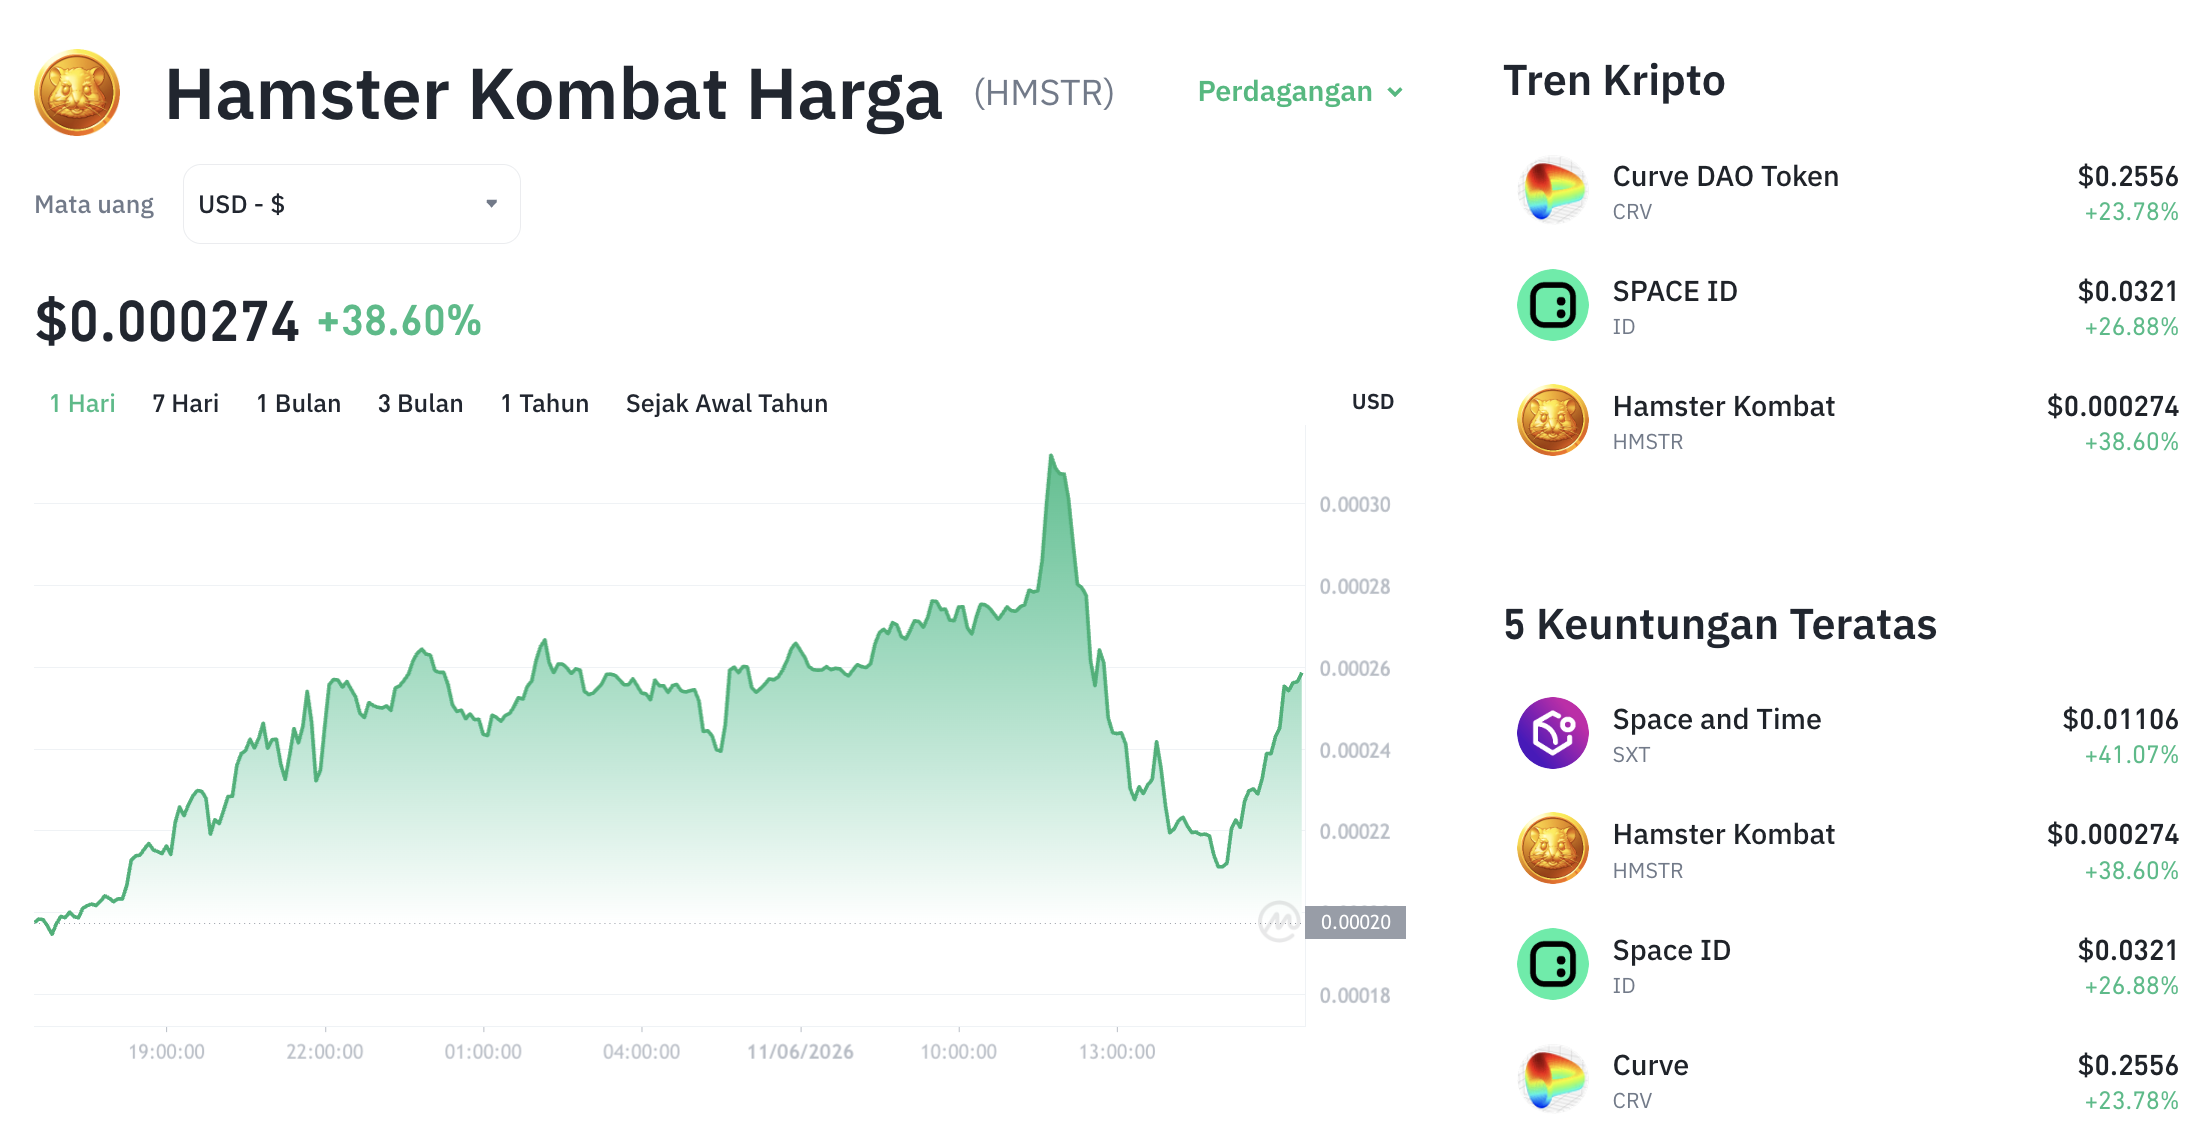This screenshot has width=2198, height=1144.
Task: Click the Curve CRV icon in top gainers
Action: coord(1552,1079)
